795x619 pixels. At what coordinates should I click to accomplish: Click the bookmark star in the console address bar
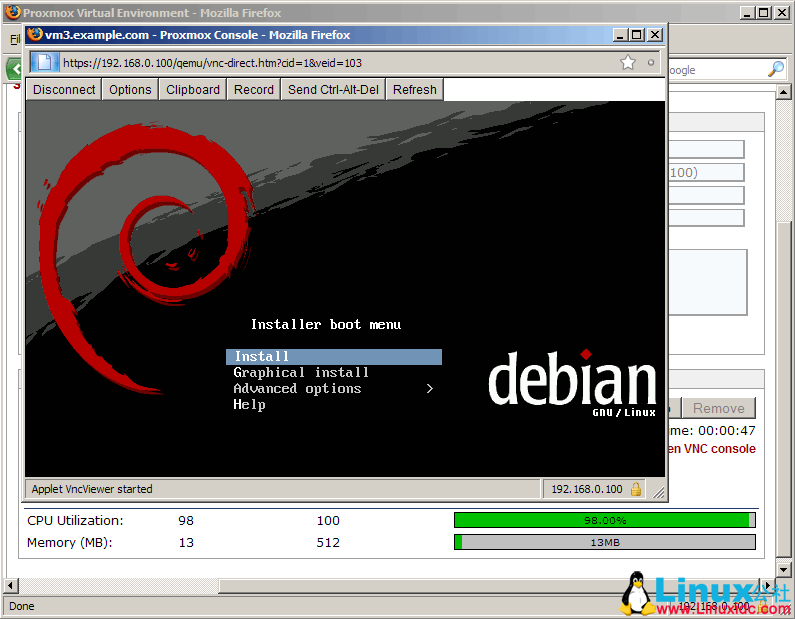coord(628,62)
